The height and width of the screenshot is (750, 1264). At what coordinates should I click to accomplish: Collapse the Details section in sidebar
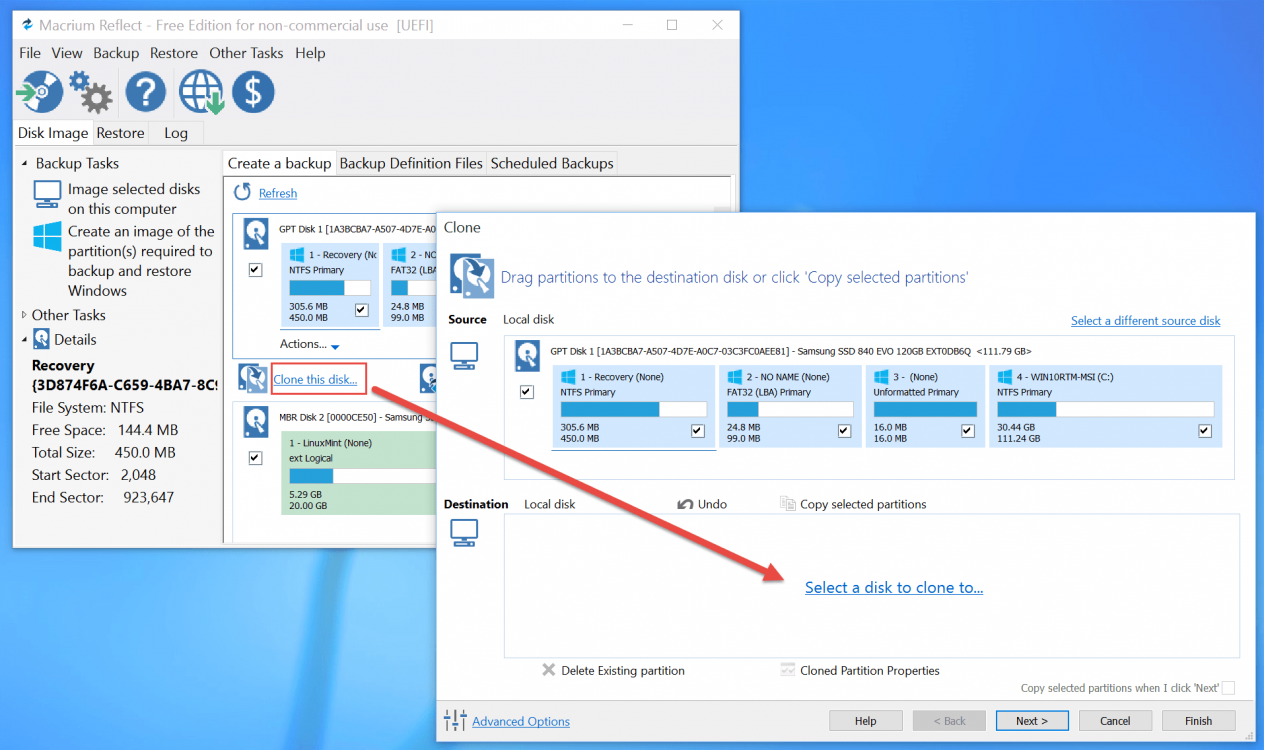coord(25,339)
